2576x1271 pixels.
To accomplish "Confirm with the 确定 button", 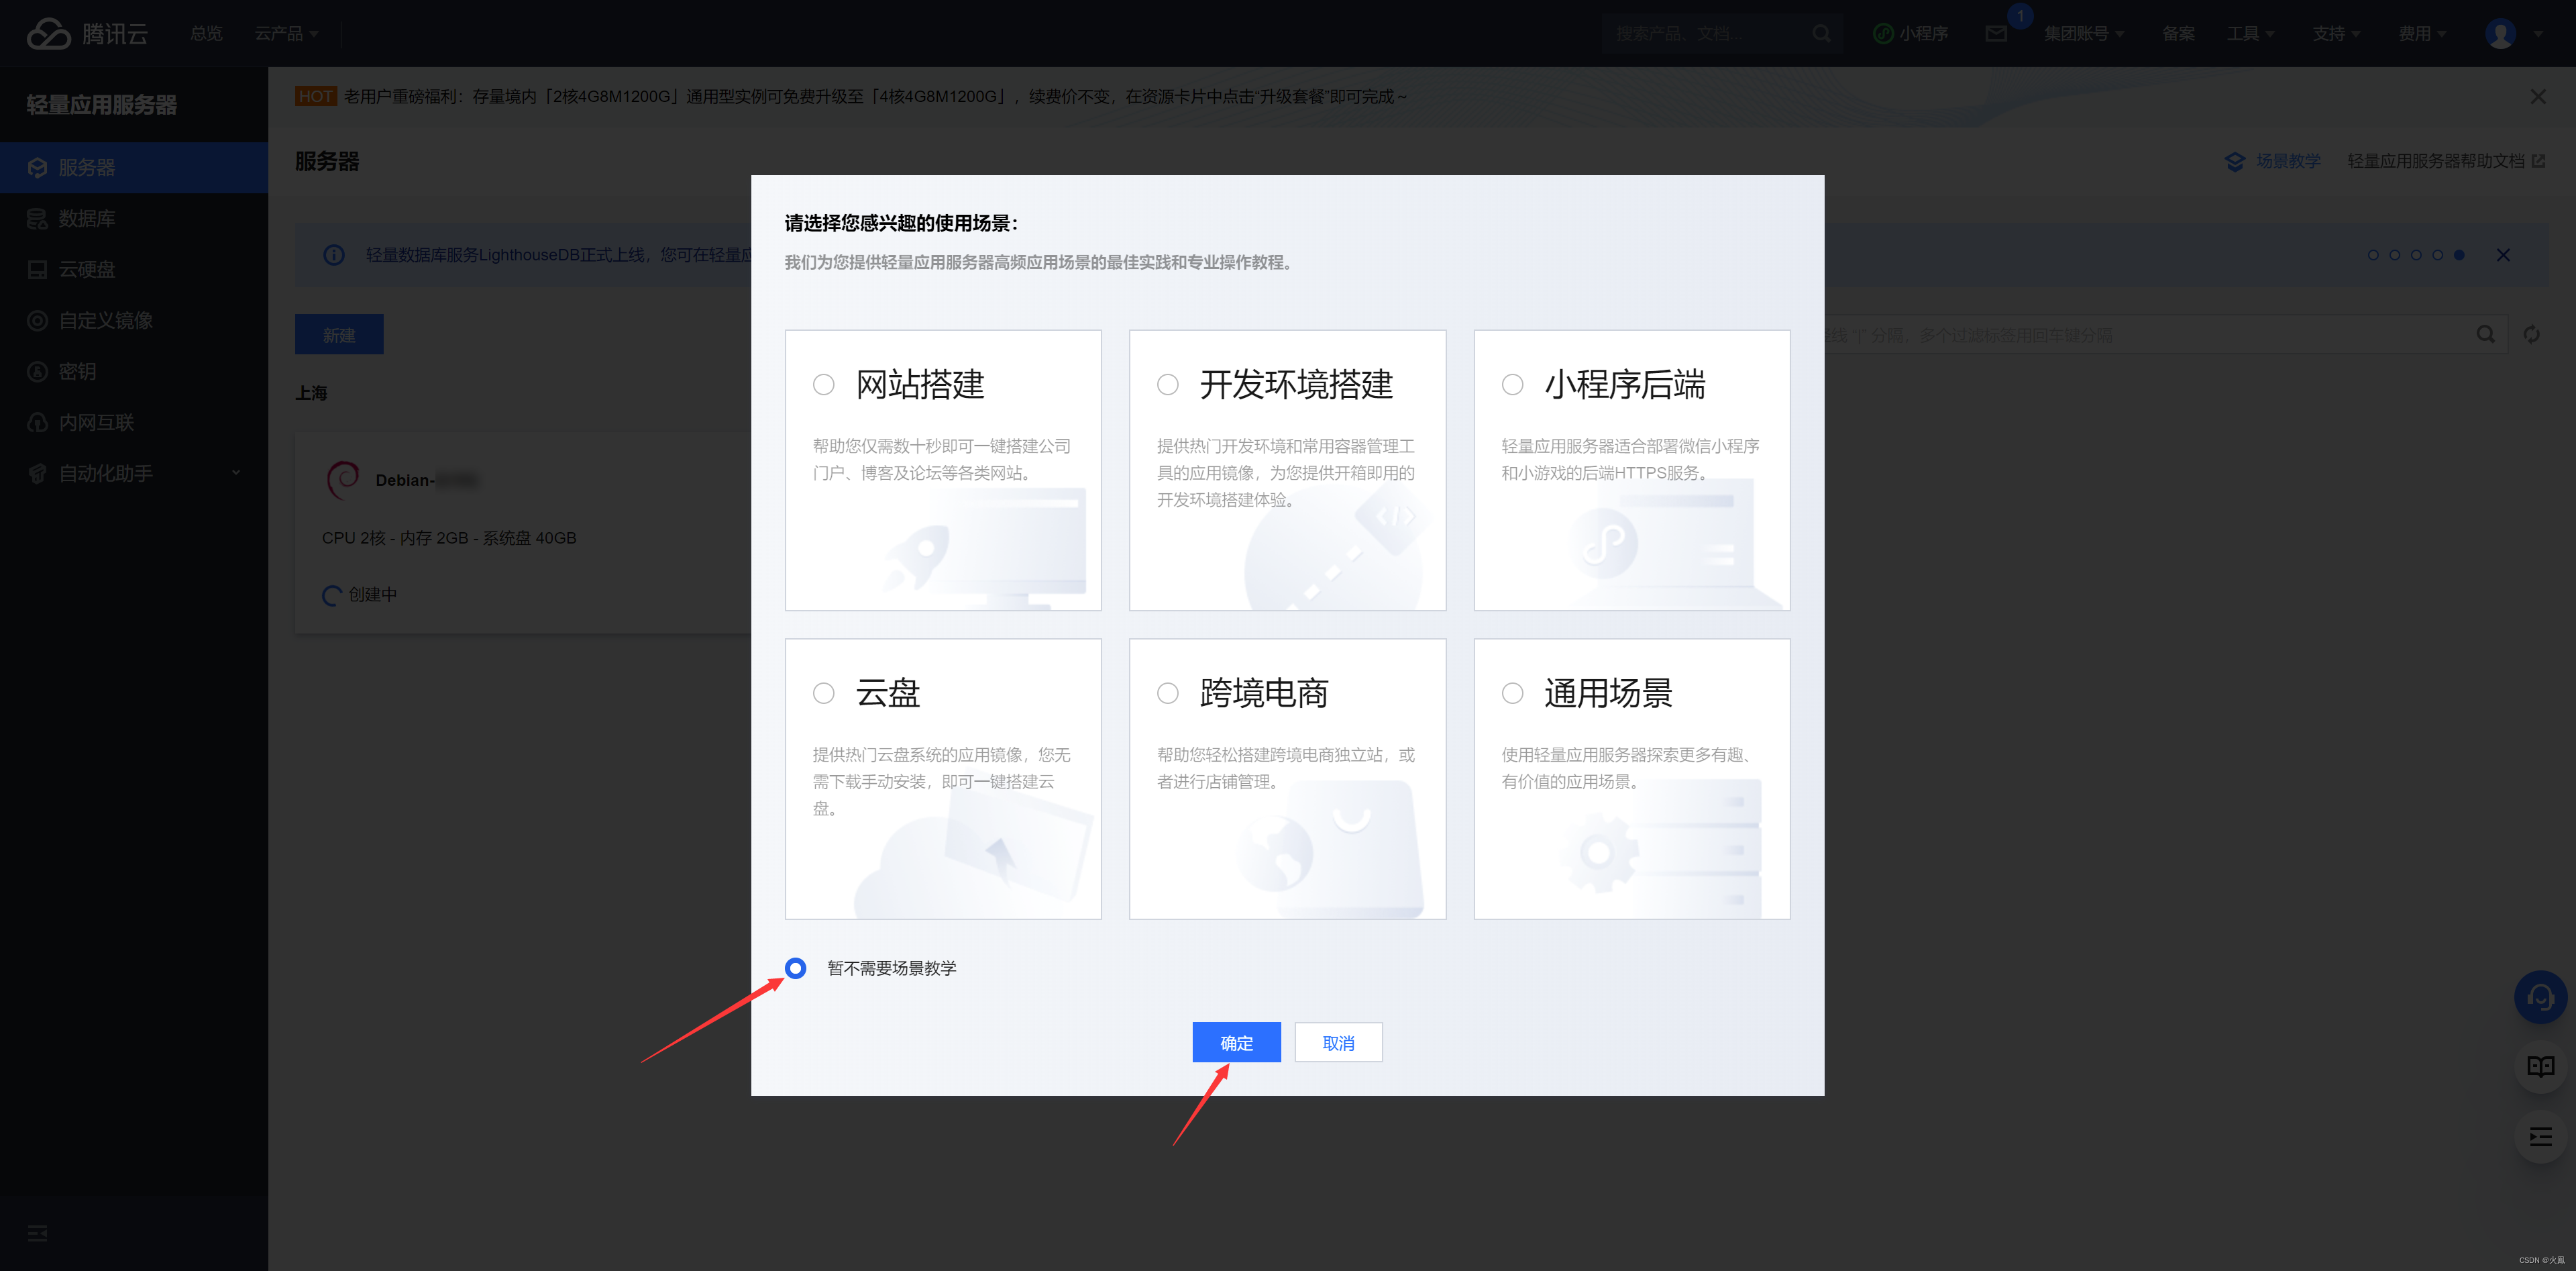I will click(x=1236, y=1042).
